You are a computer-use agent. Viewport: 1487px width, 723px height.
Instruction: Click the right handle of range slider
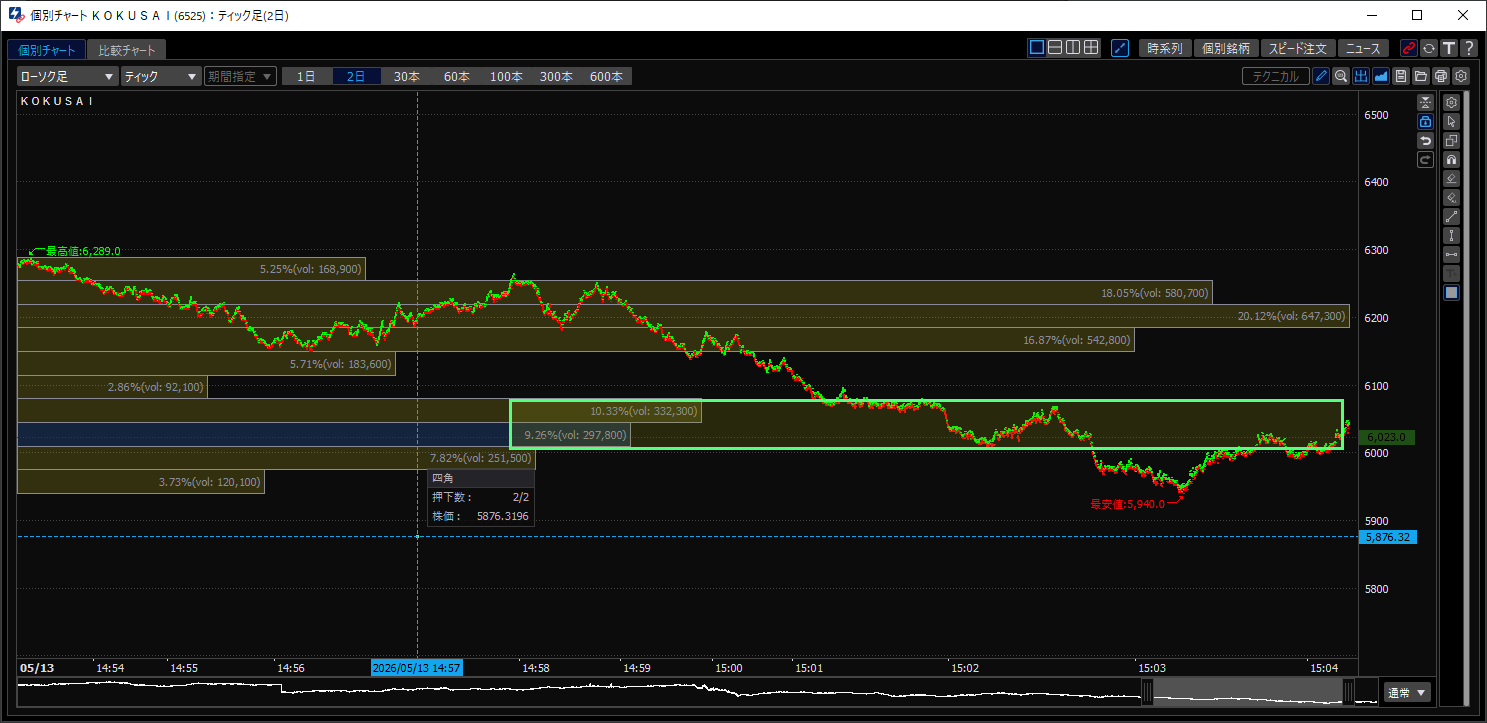[1349, 691]
